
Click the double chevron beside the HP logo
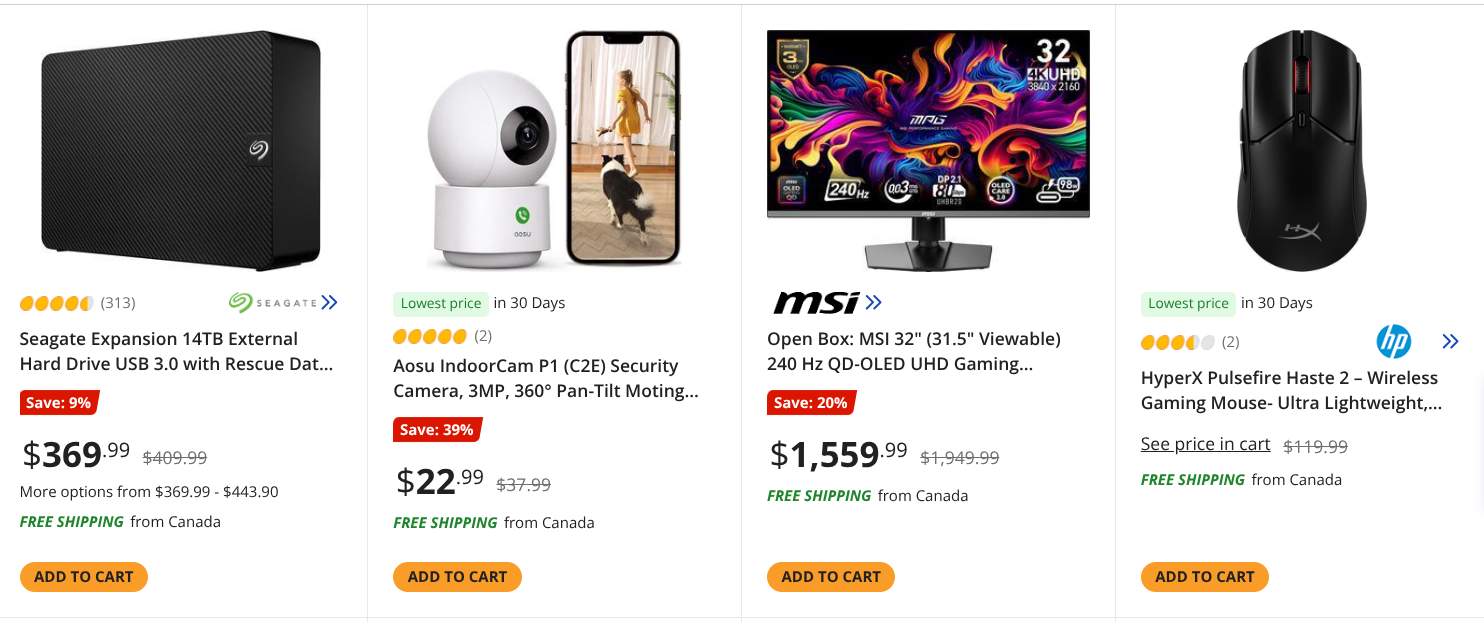click(1450, 342)
